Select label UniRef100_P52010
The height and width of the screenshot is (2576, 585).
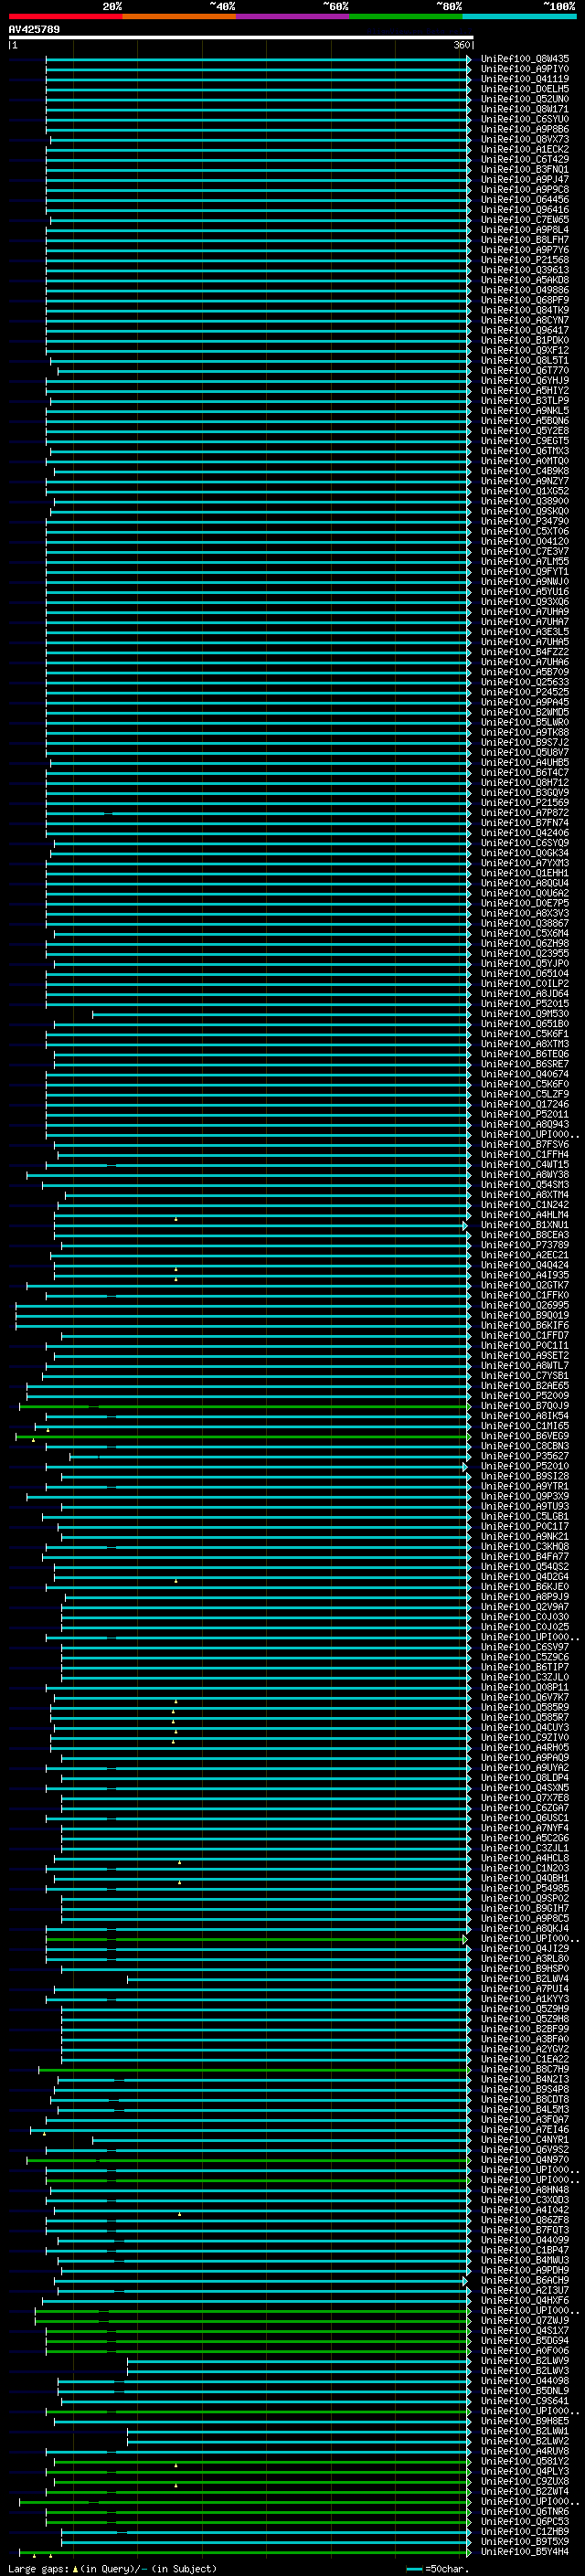[x=524, y=1466]
